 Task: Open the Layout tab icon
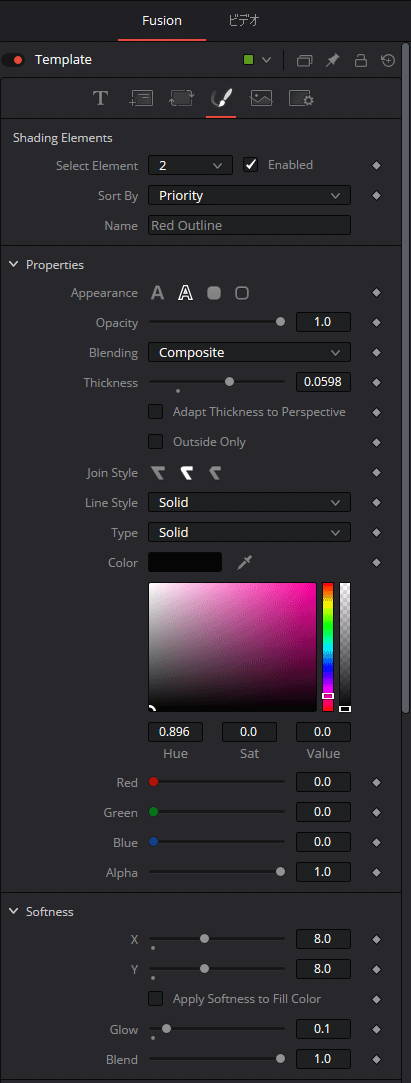(x=141, y=98)
